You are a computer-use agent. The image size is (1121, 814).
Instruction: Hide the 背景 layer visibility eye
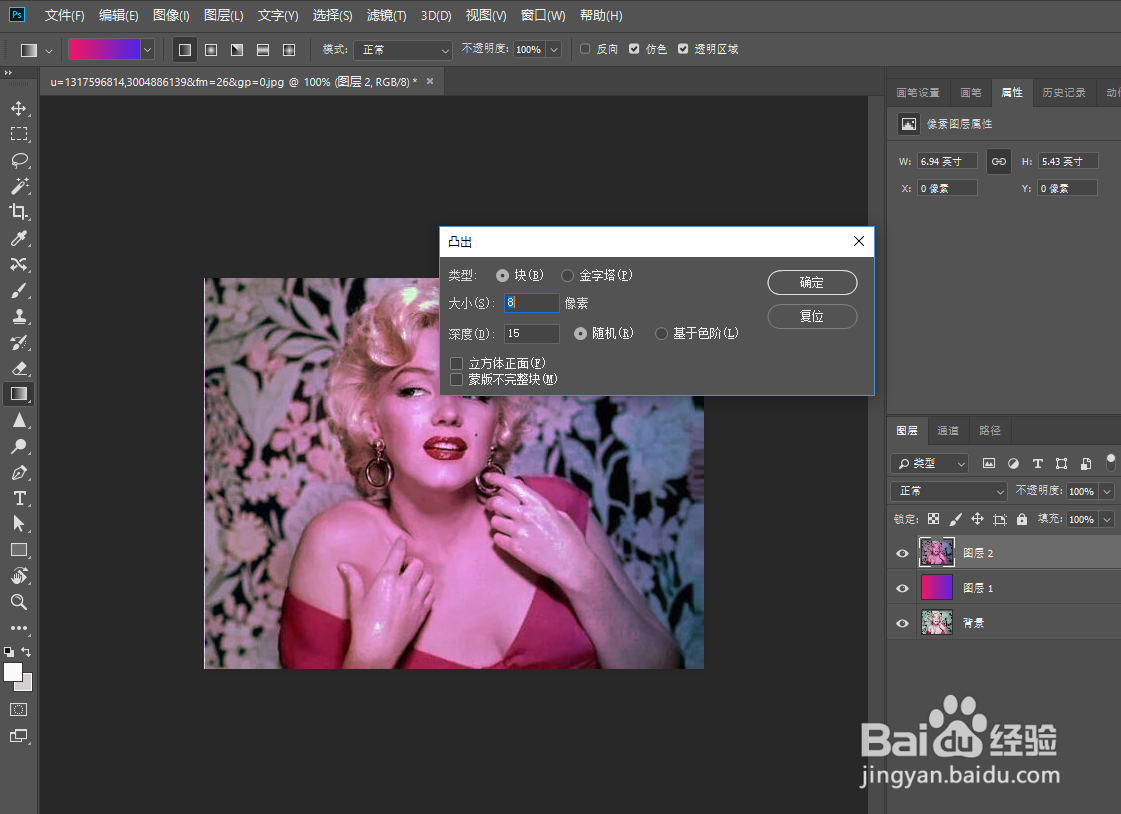click(x=902, y=623)
